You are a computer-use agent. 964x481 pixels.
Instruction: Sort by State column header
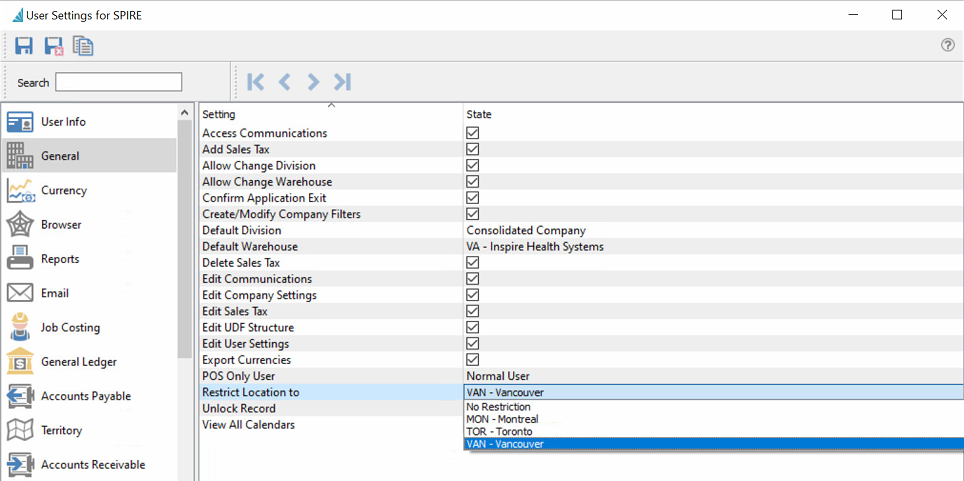[x=713, y=114]
